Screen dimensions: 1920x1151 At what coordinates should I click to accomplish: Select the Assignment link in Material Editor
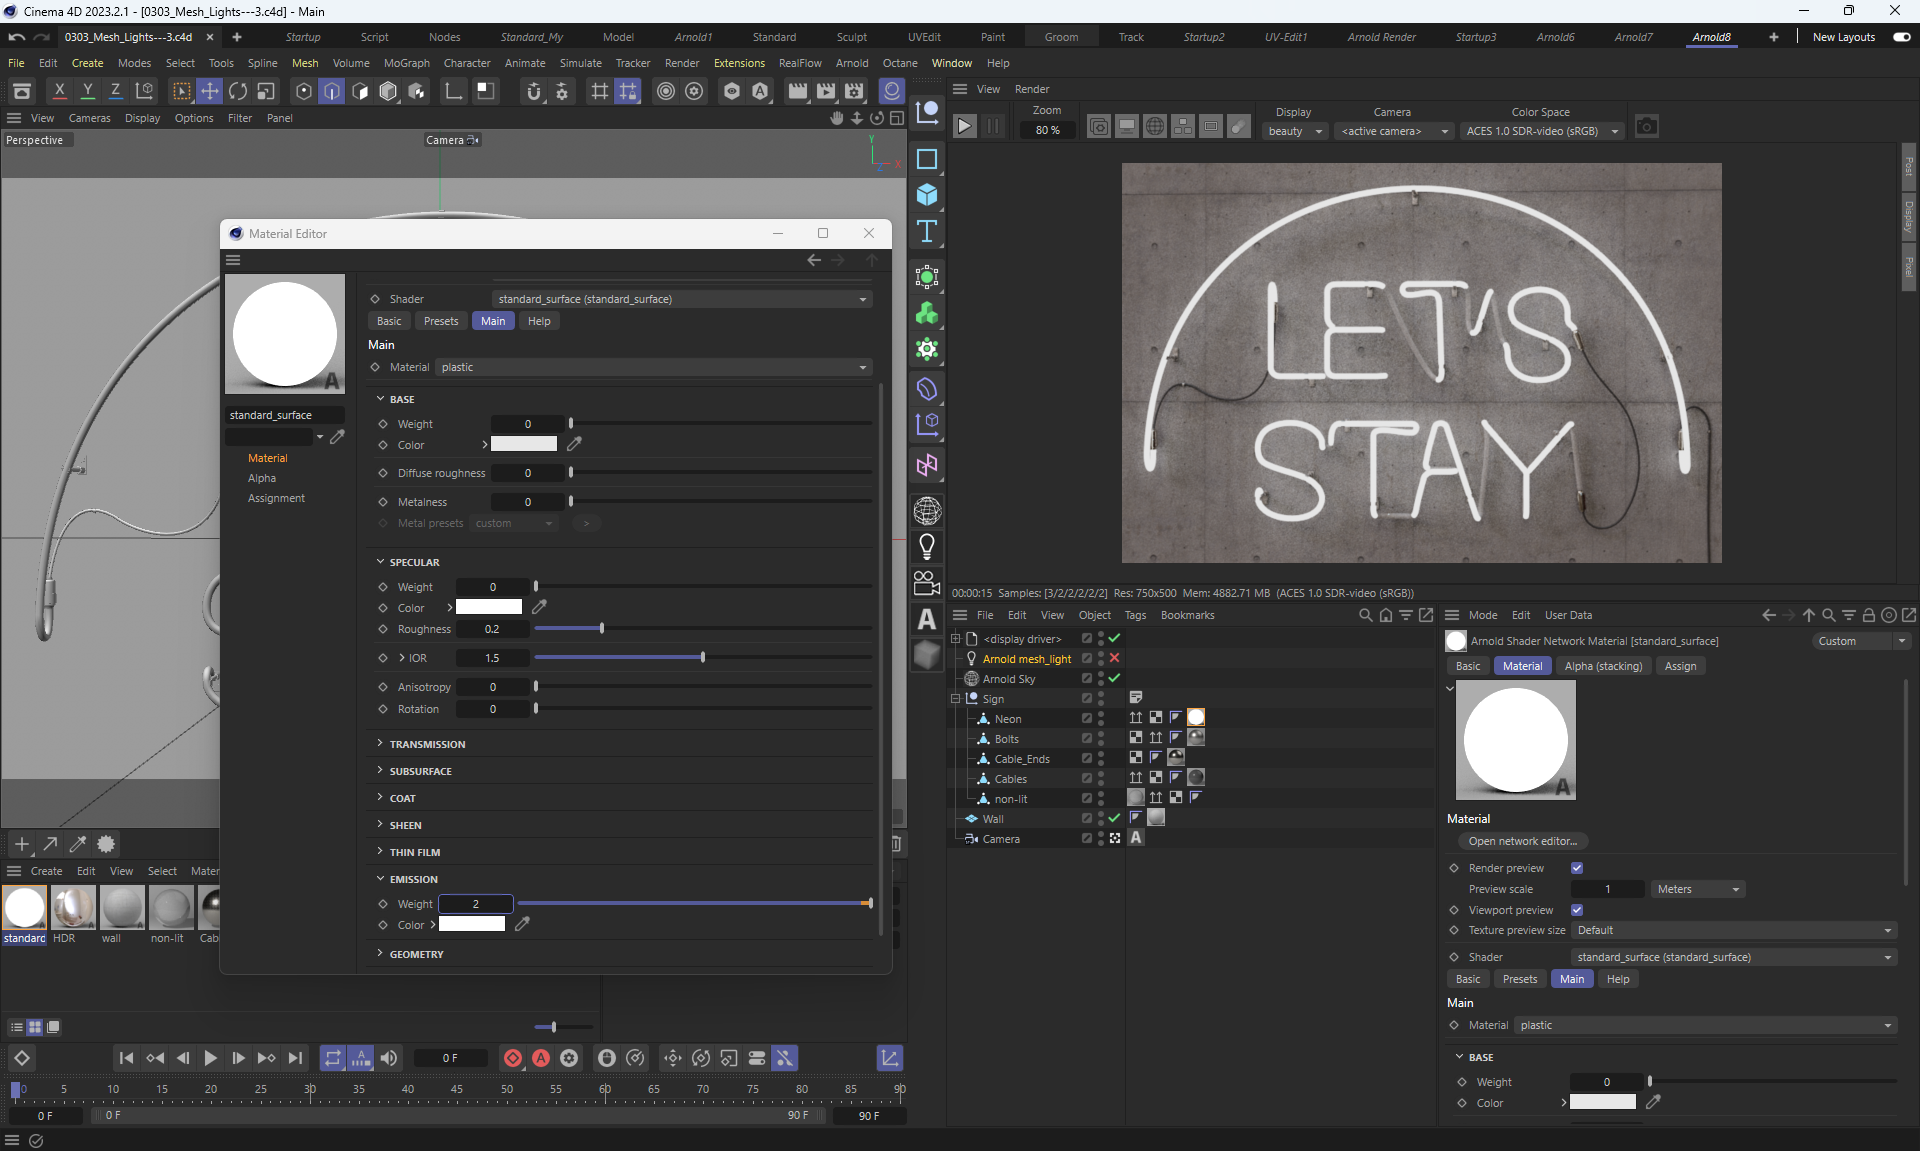(x=276, y=498)
